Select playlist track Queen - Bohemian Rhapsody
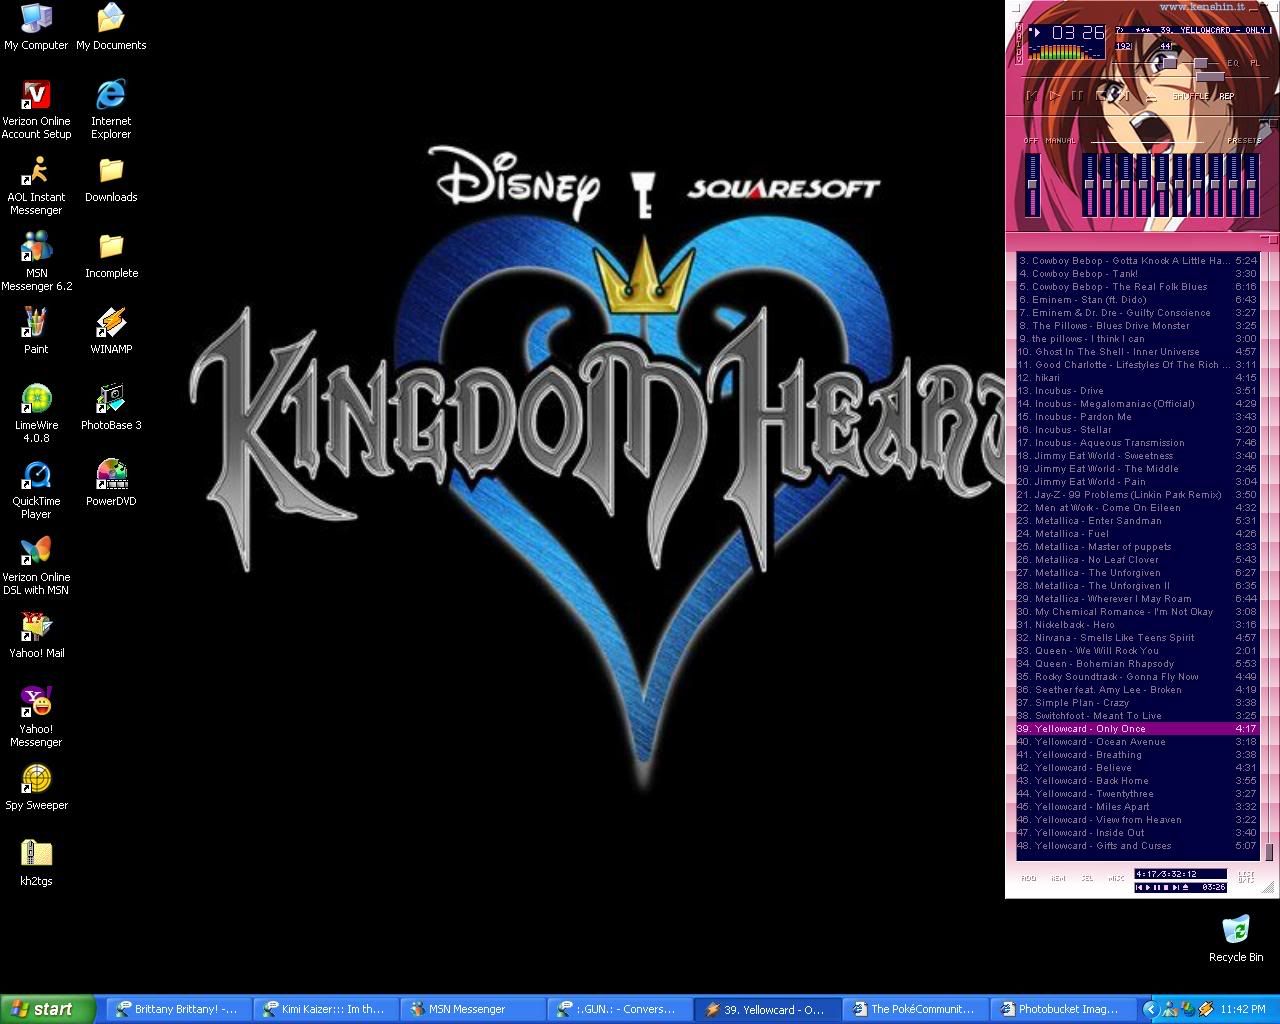 [1137, 664]
